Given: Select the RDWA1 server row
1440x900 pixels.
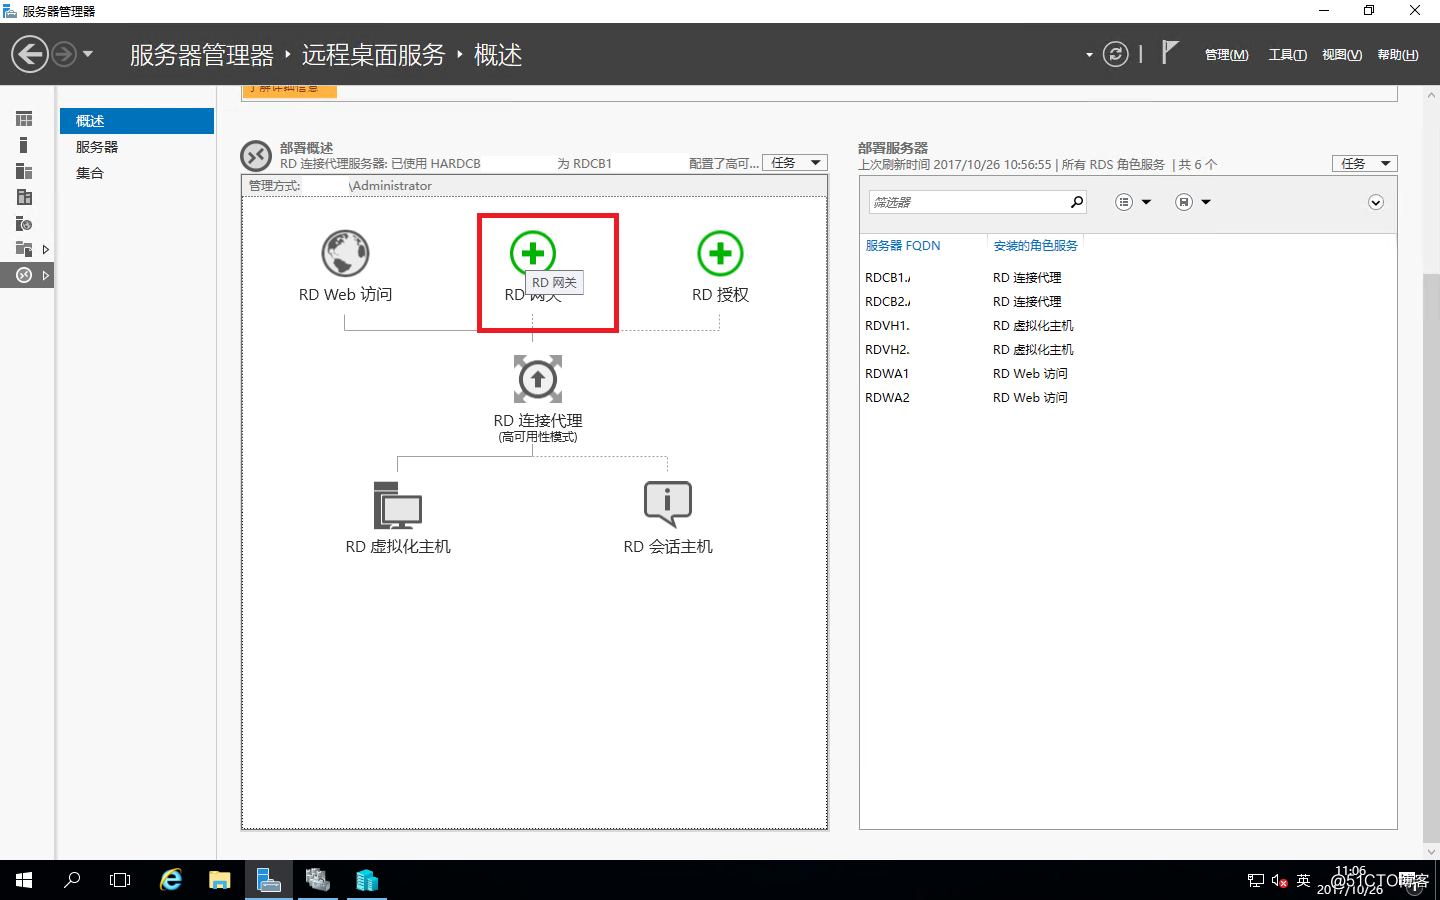Looking at the screenshot, I should [x=1128, y=374].
